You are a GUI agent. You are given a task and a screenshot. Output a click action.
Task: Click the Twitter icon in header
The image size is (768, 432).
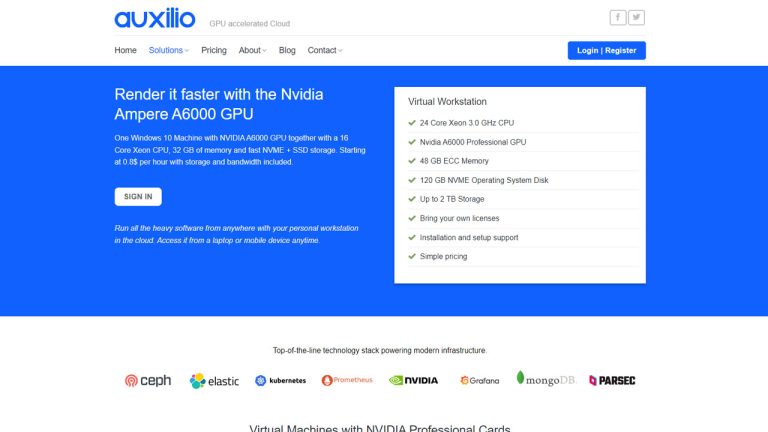(x=636, y=17)
